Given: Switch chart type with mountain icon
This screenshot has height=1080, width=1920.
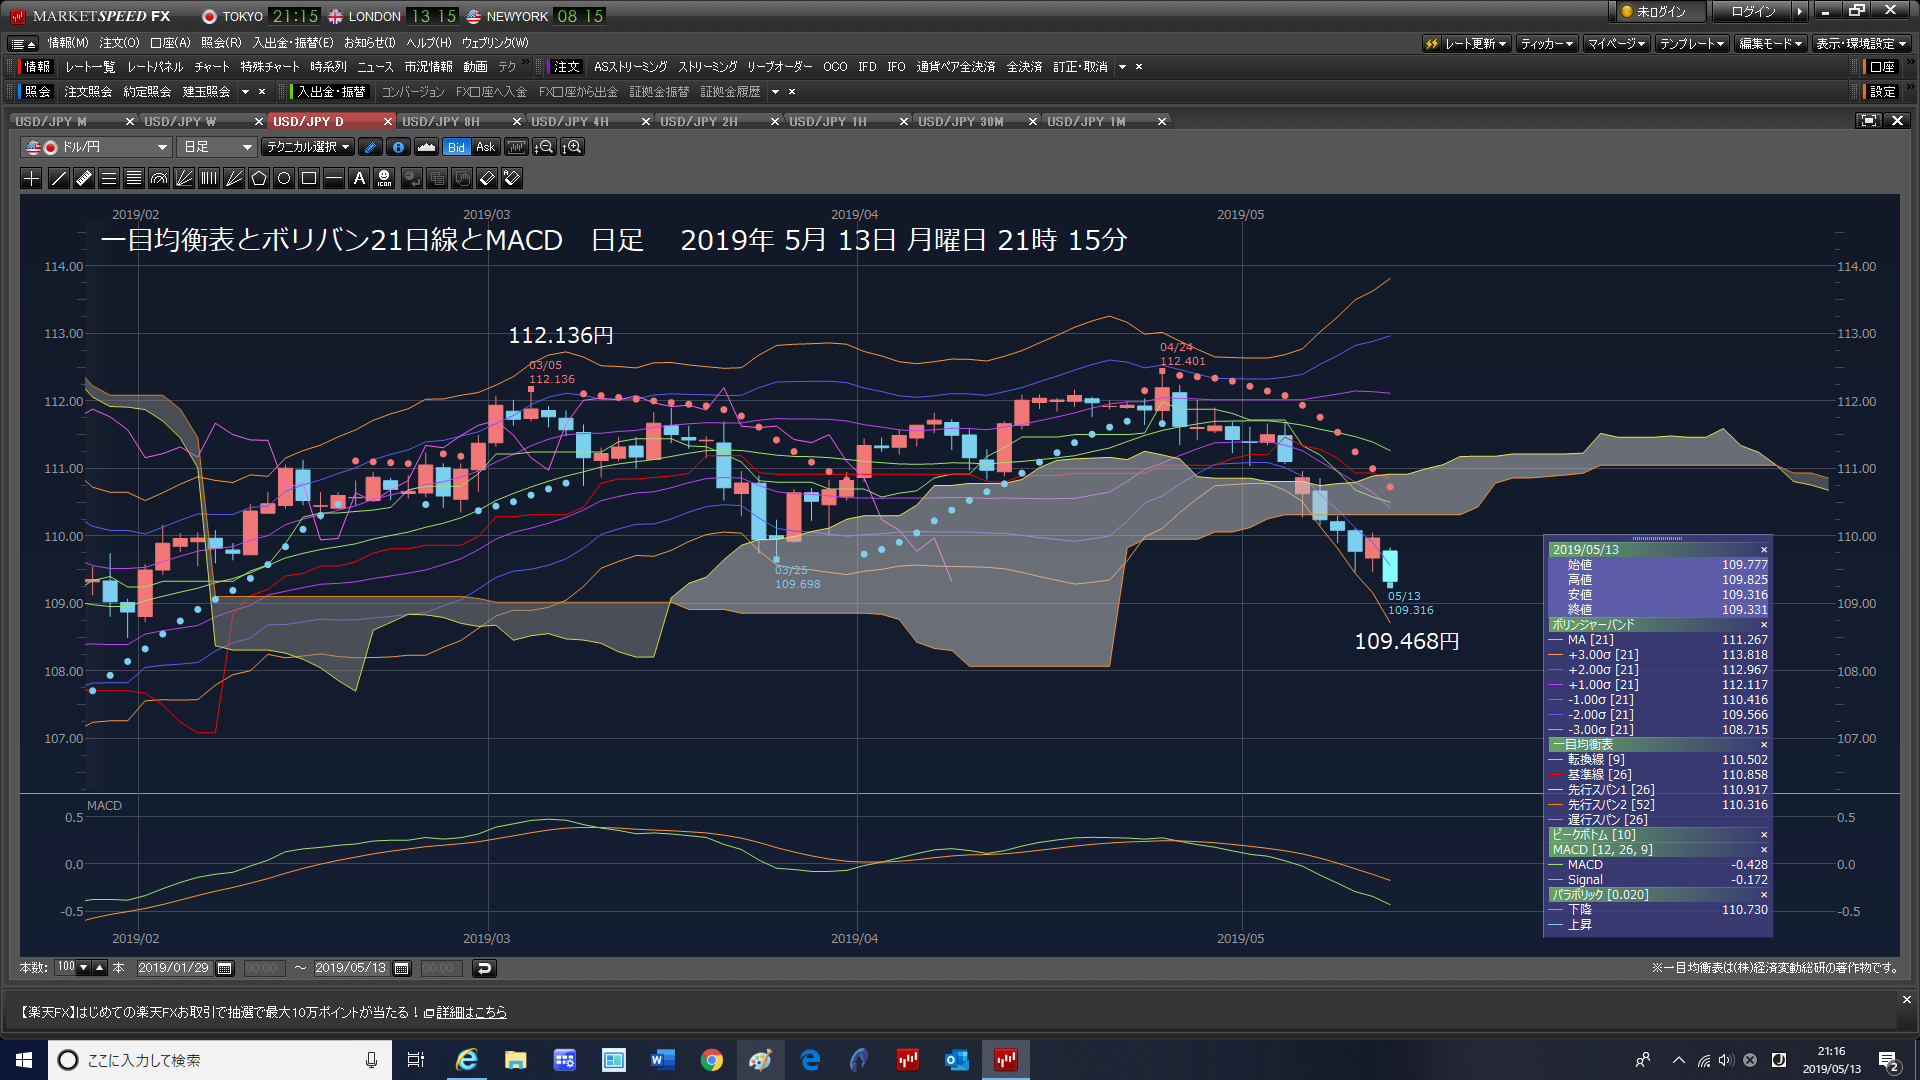Looking at the screenshot, I should coord(427,147).
